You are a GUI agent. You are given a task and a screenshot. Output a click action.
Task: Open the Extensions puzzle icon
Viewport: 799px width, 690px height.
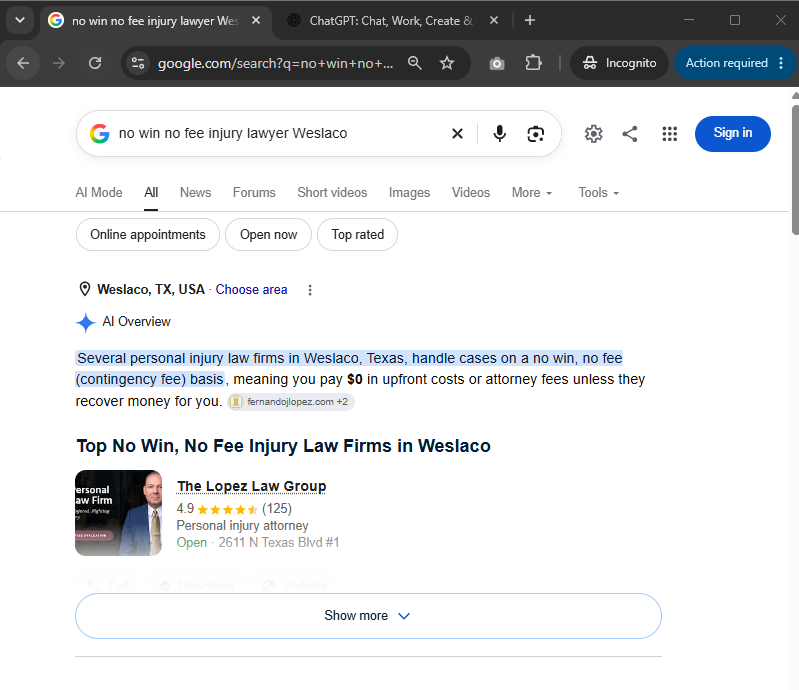point(533,63)
